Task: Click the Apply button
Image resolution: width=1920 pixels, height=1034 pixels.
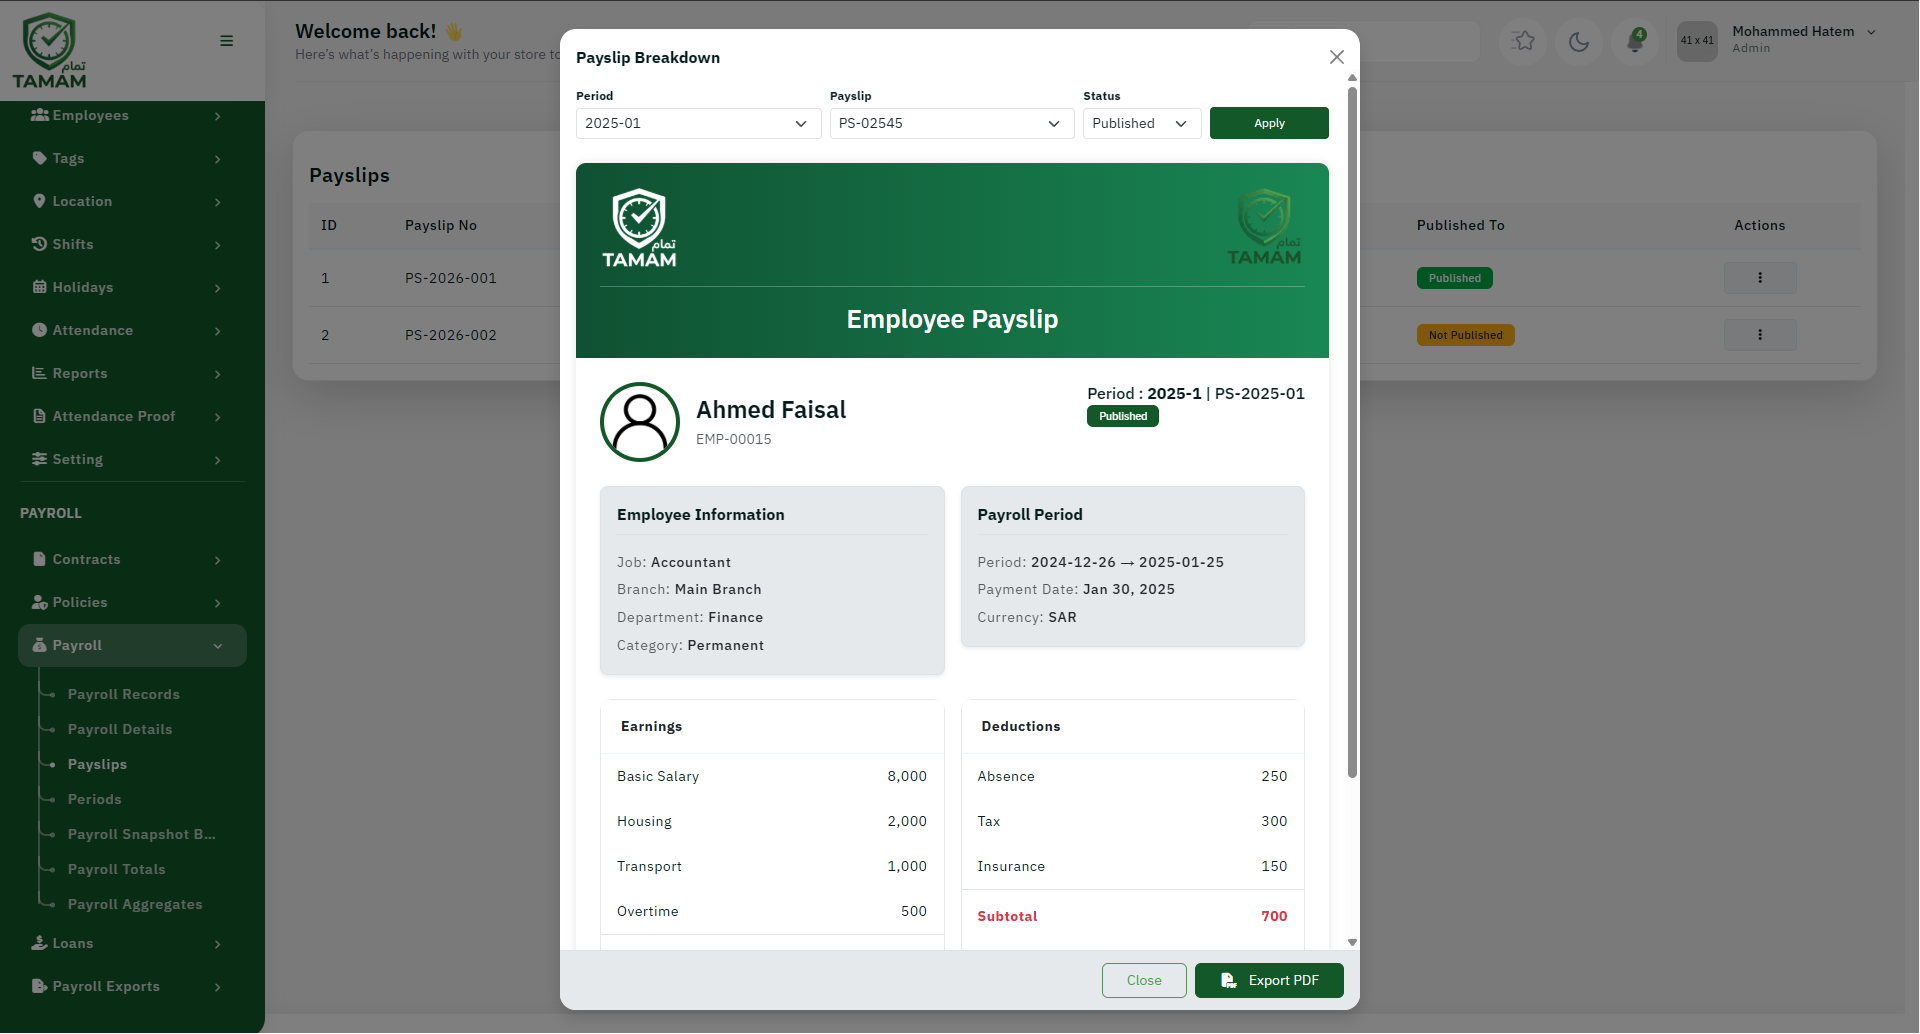Action: [1269, 123]
